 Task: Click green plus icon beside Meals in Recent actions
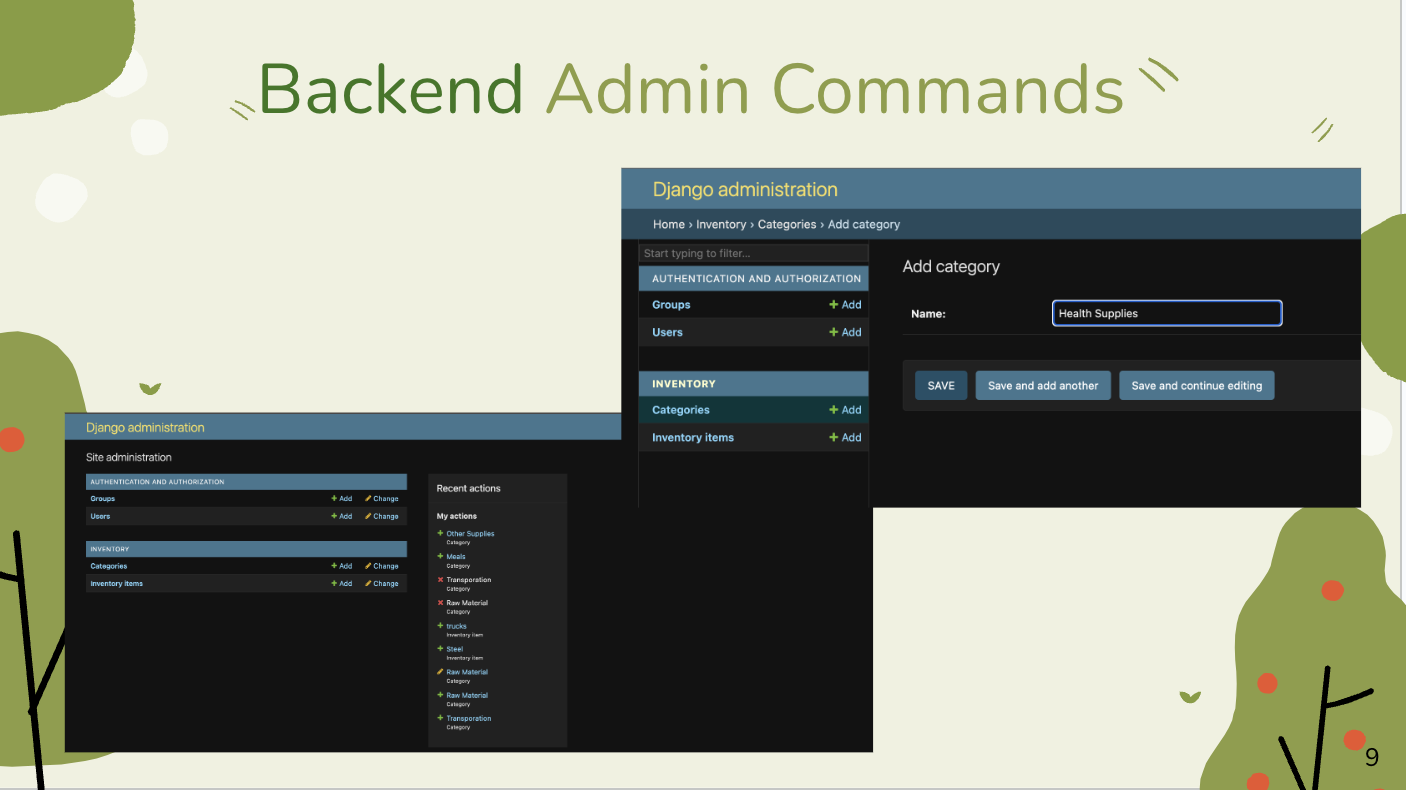(440, 557)
